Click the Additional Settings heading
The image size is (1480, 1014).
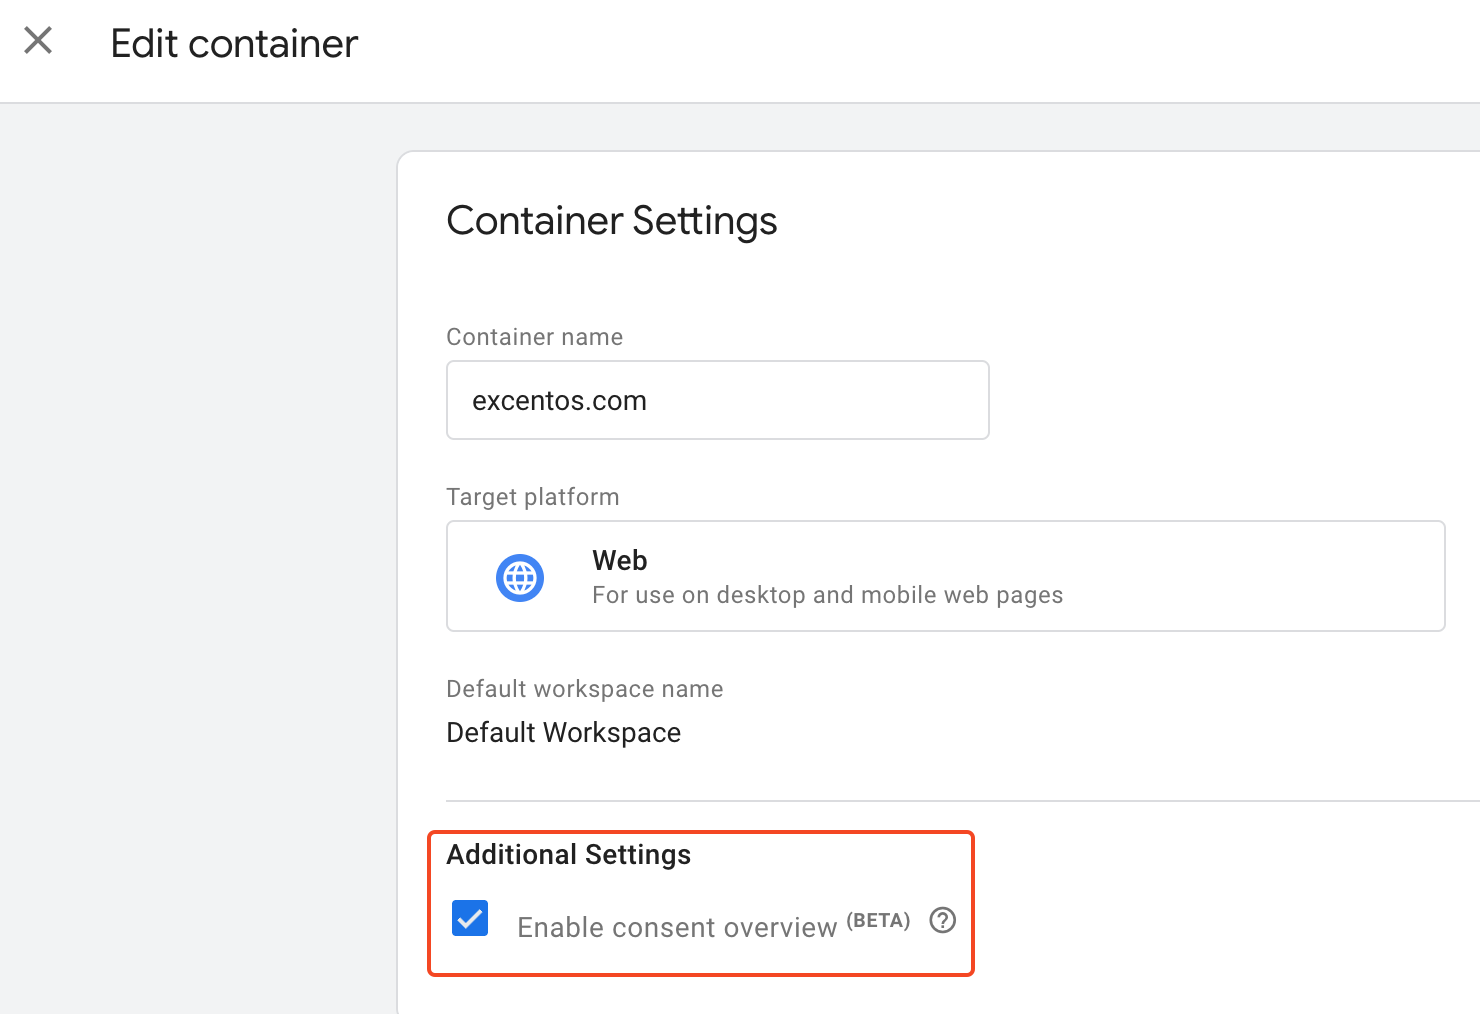click(568, 855)
